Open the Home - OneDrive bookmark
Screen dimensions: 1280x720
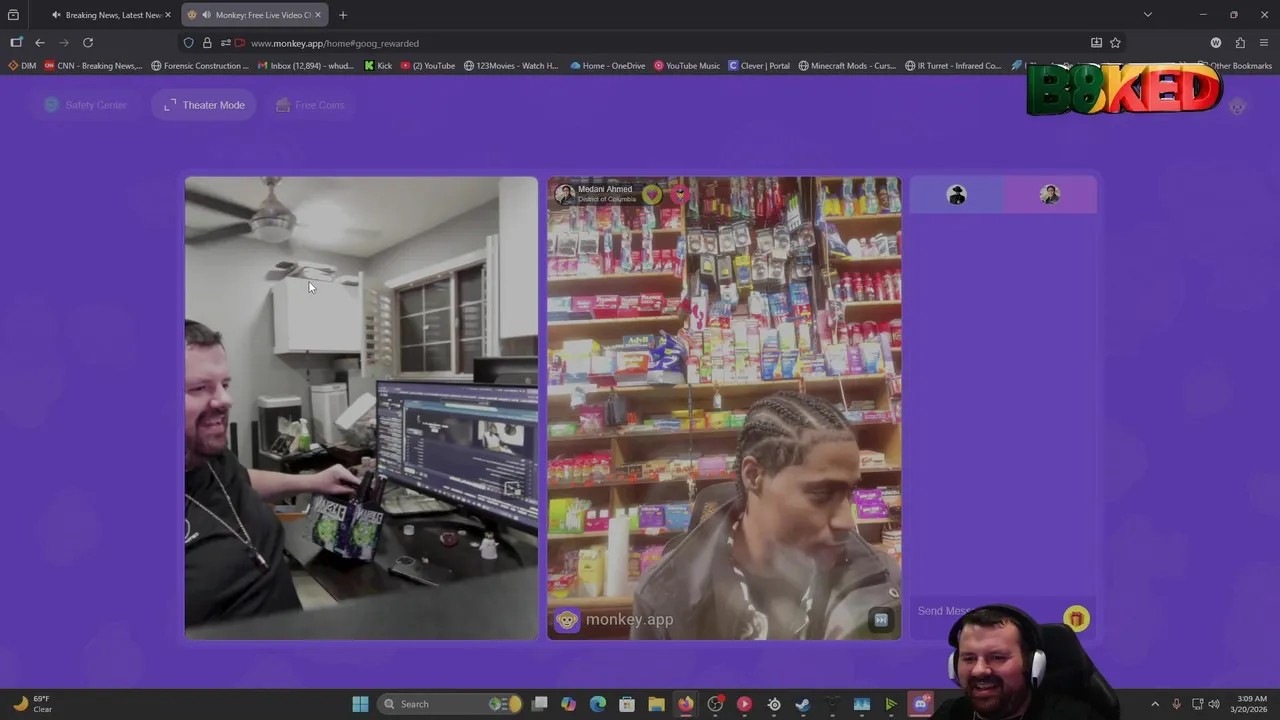608,66
